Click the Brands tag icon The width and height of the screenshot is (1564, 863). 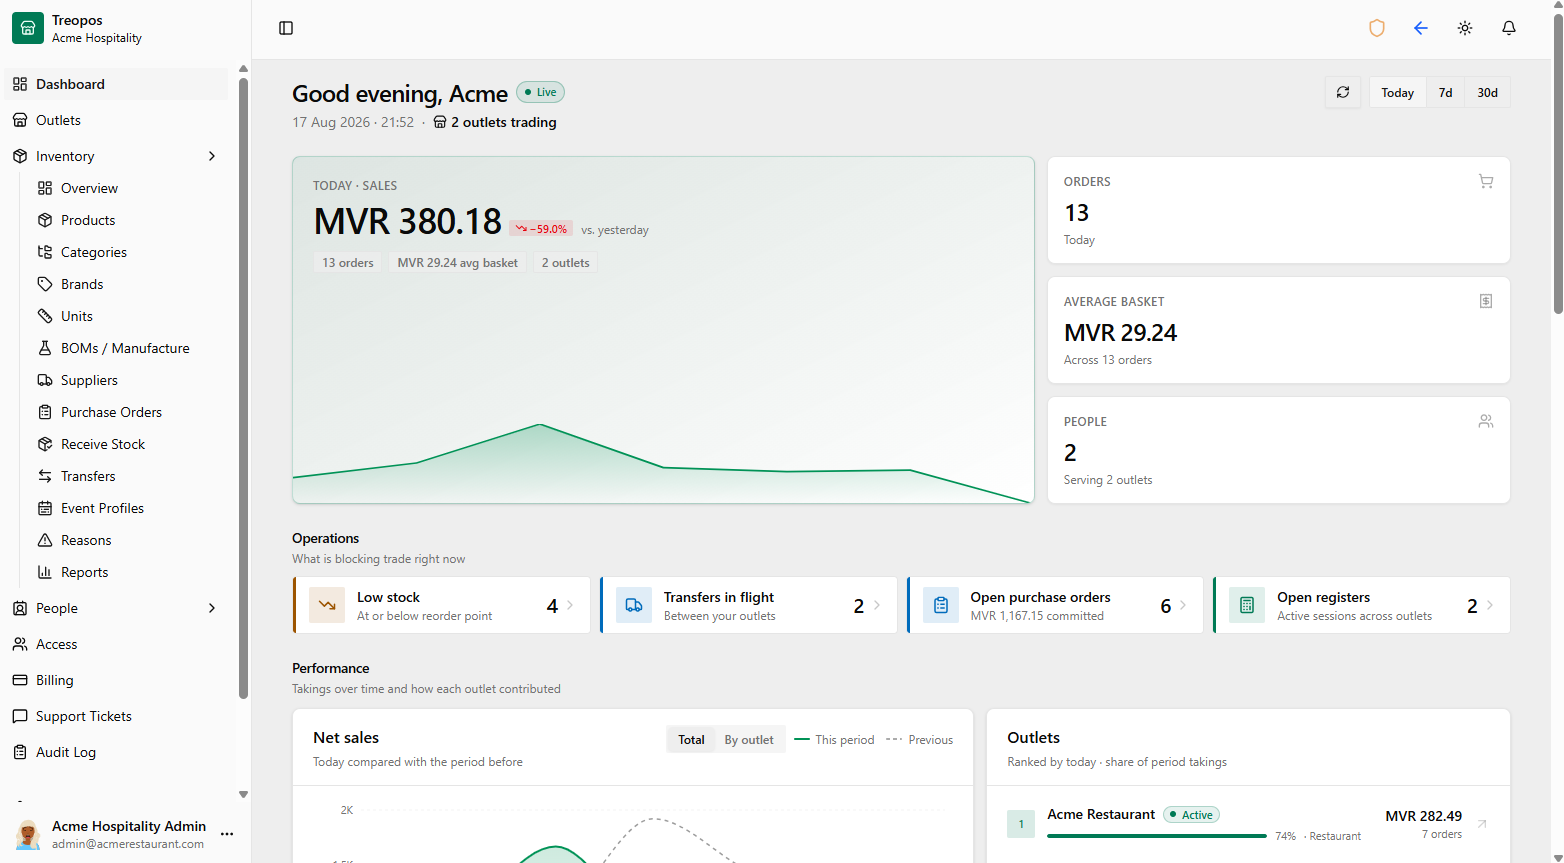(45, 284)
